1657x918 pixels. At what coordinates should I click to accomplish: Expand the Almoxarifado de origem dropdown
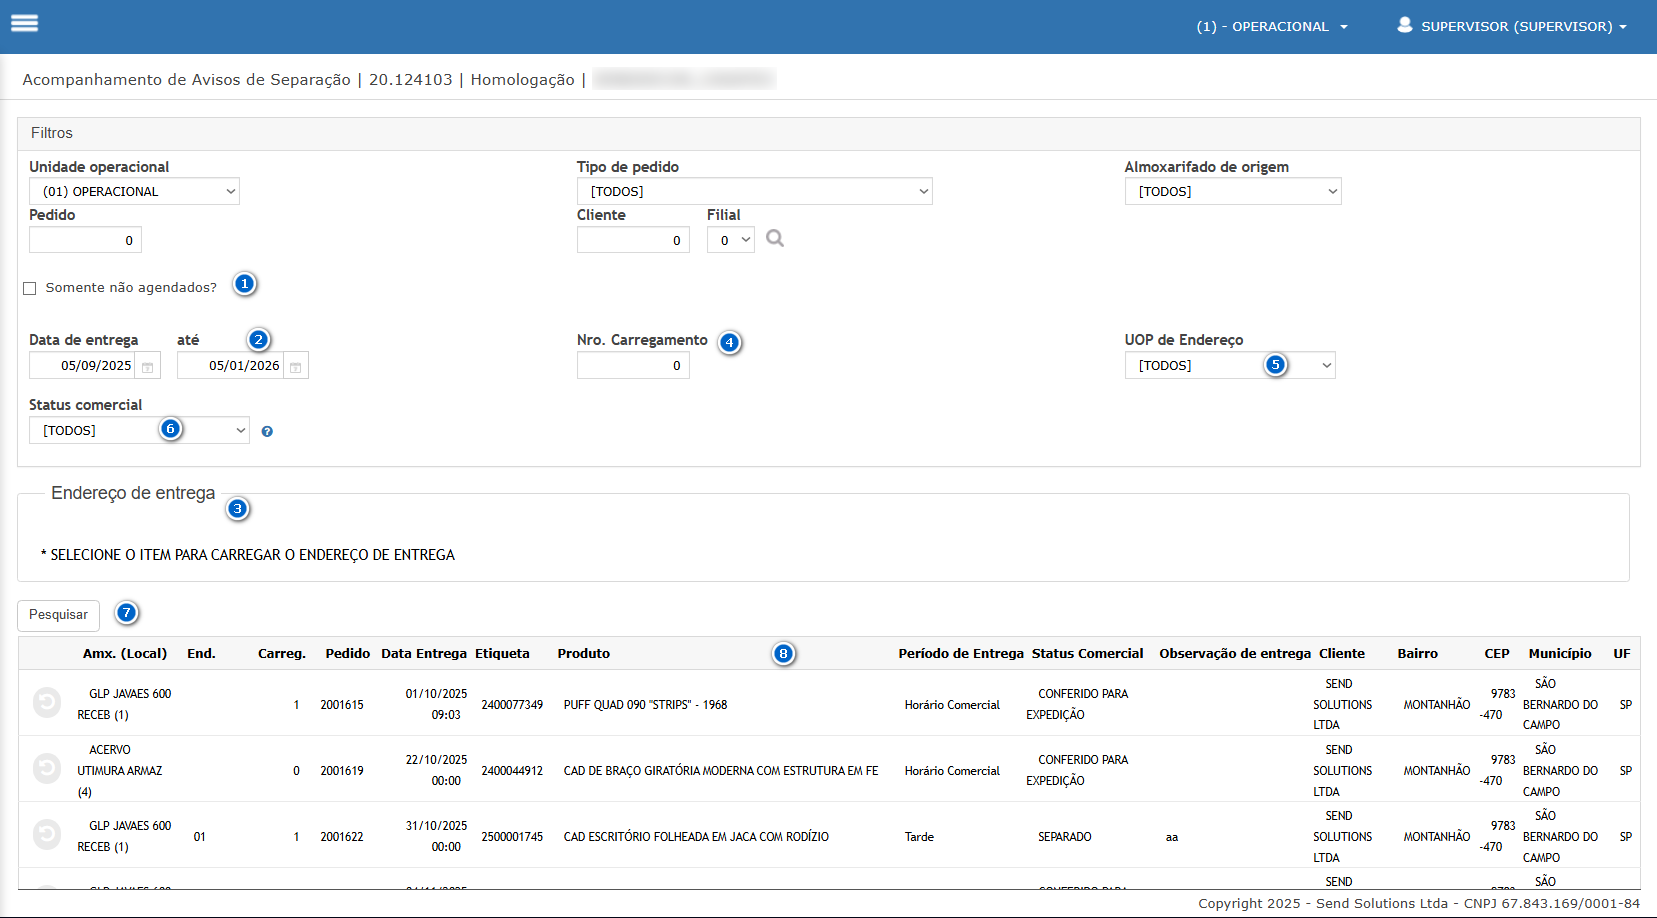click(x=1232, y=192)
